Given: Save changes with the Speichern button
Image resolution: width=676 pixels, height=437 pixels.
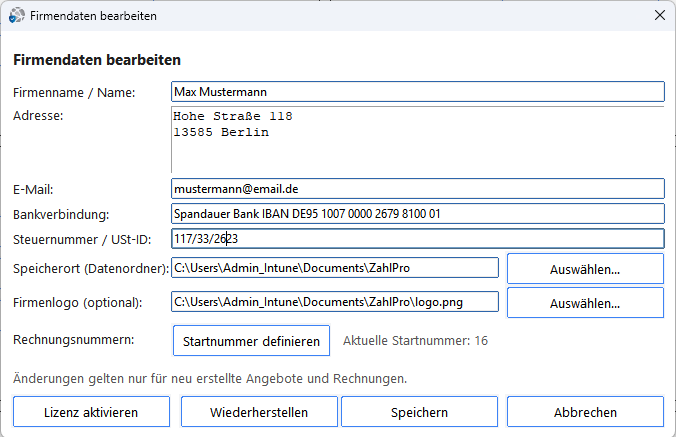Looking at the screenshot, I should [418, 412].
